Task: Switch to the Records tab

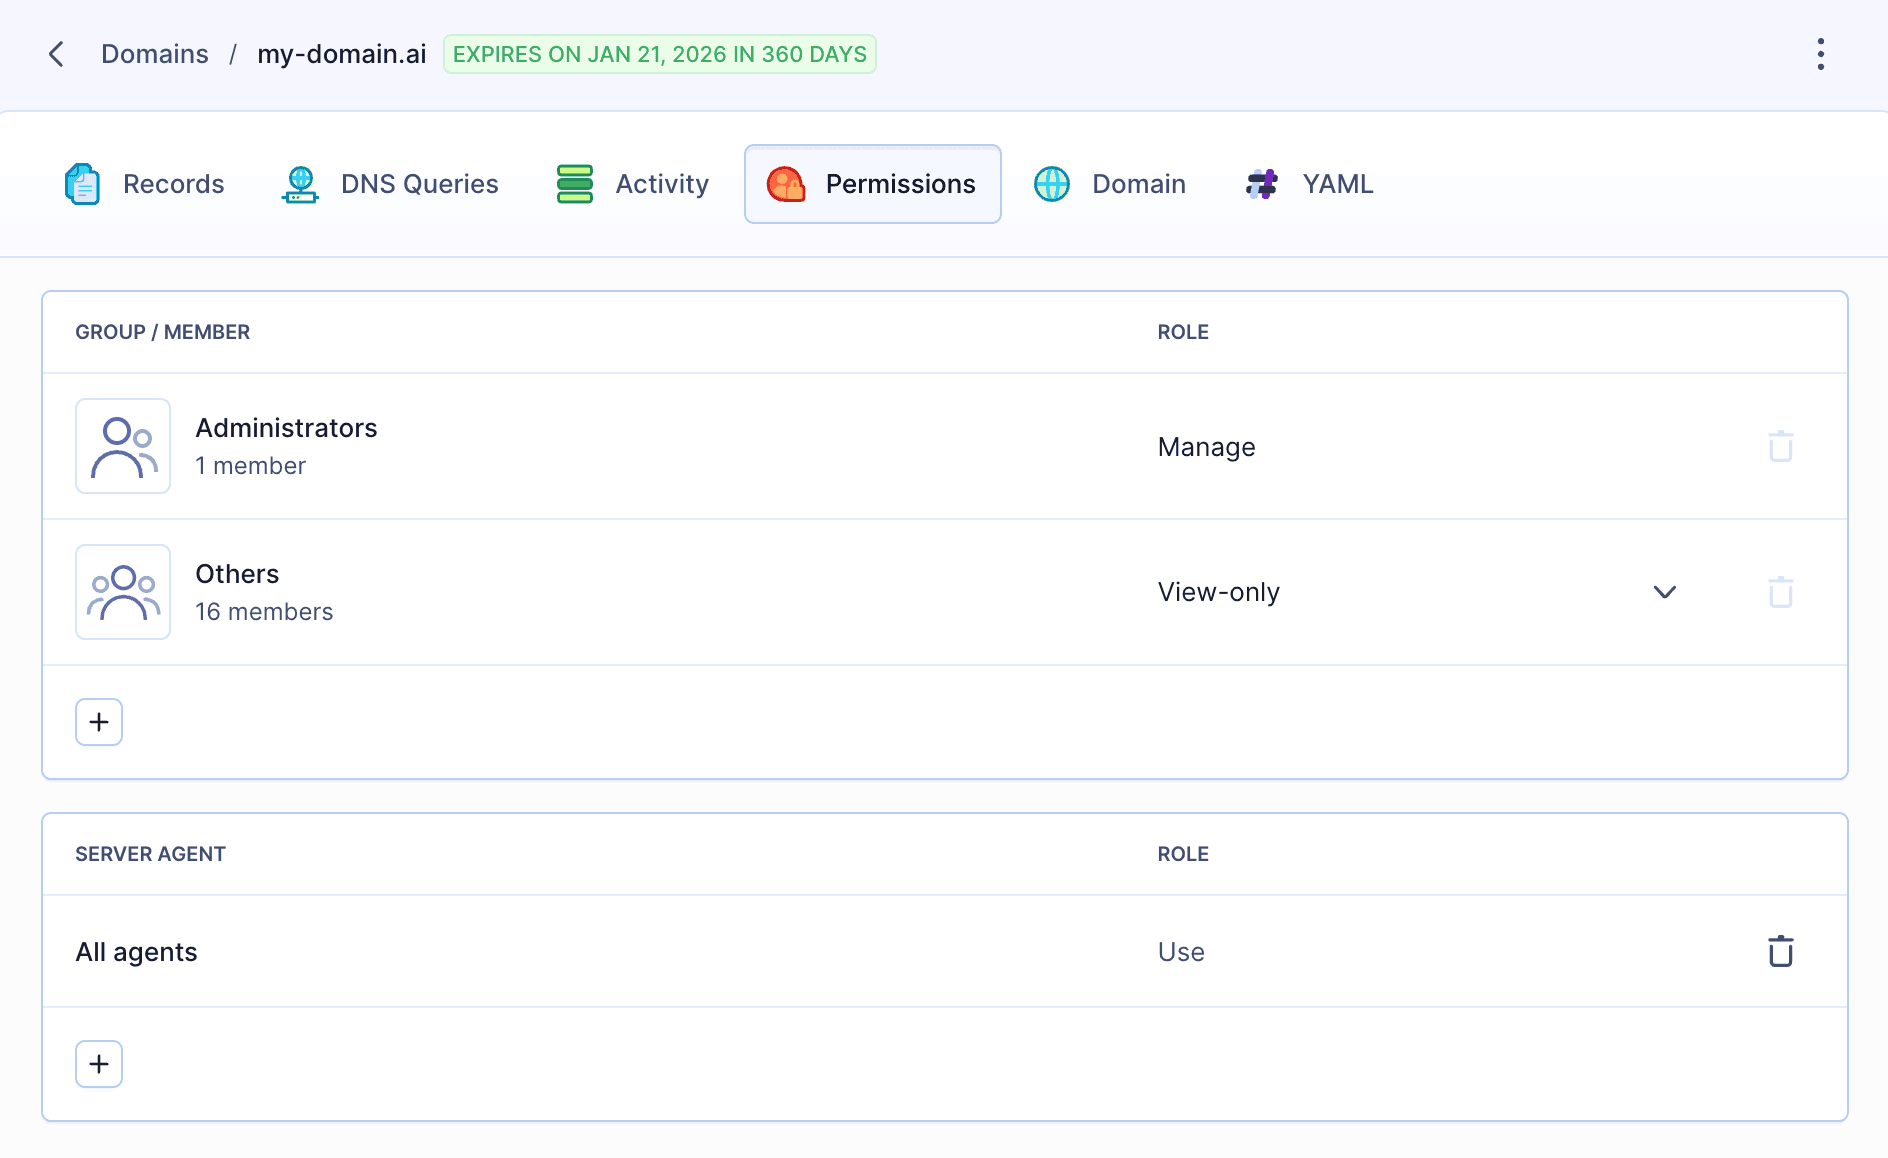Action: [146, 184]
